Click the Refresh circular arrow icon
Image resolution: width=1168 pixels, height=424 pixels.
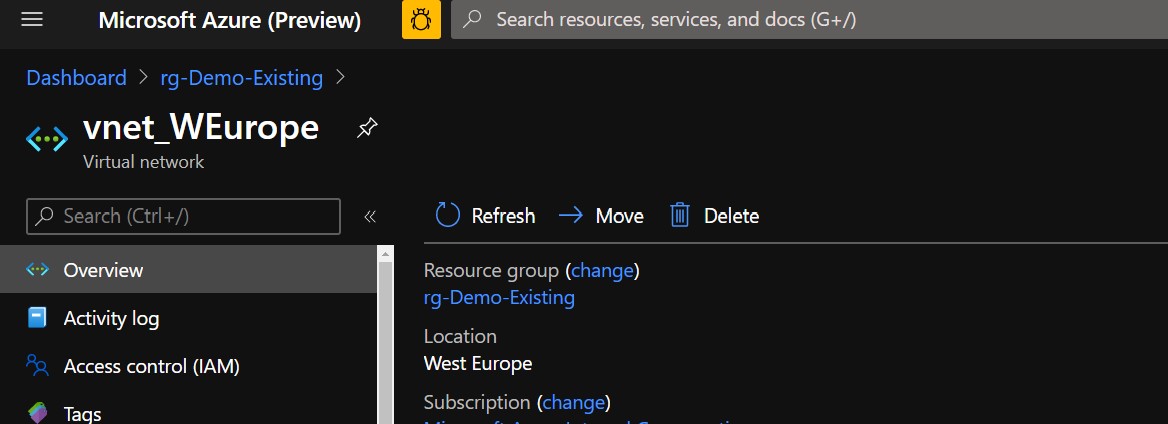tap(448, 215)
